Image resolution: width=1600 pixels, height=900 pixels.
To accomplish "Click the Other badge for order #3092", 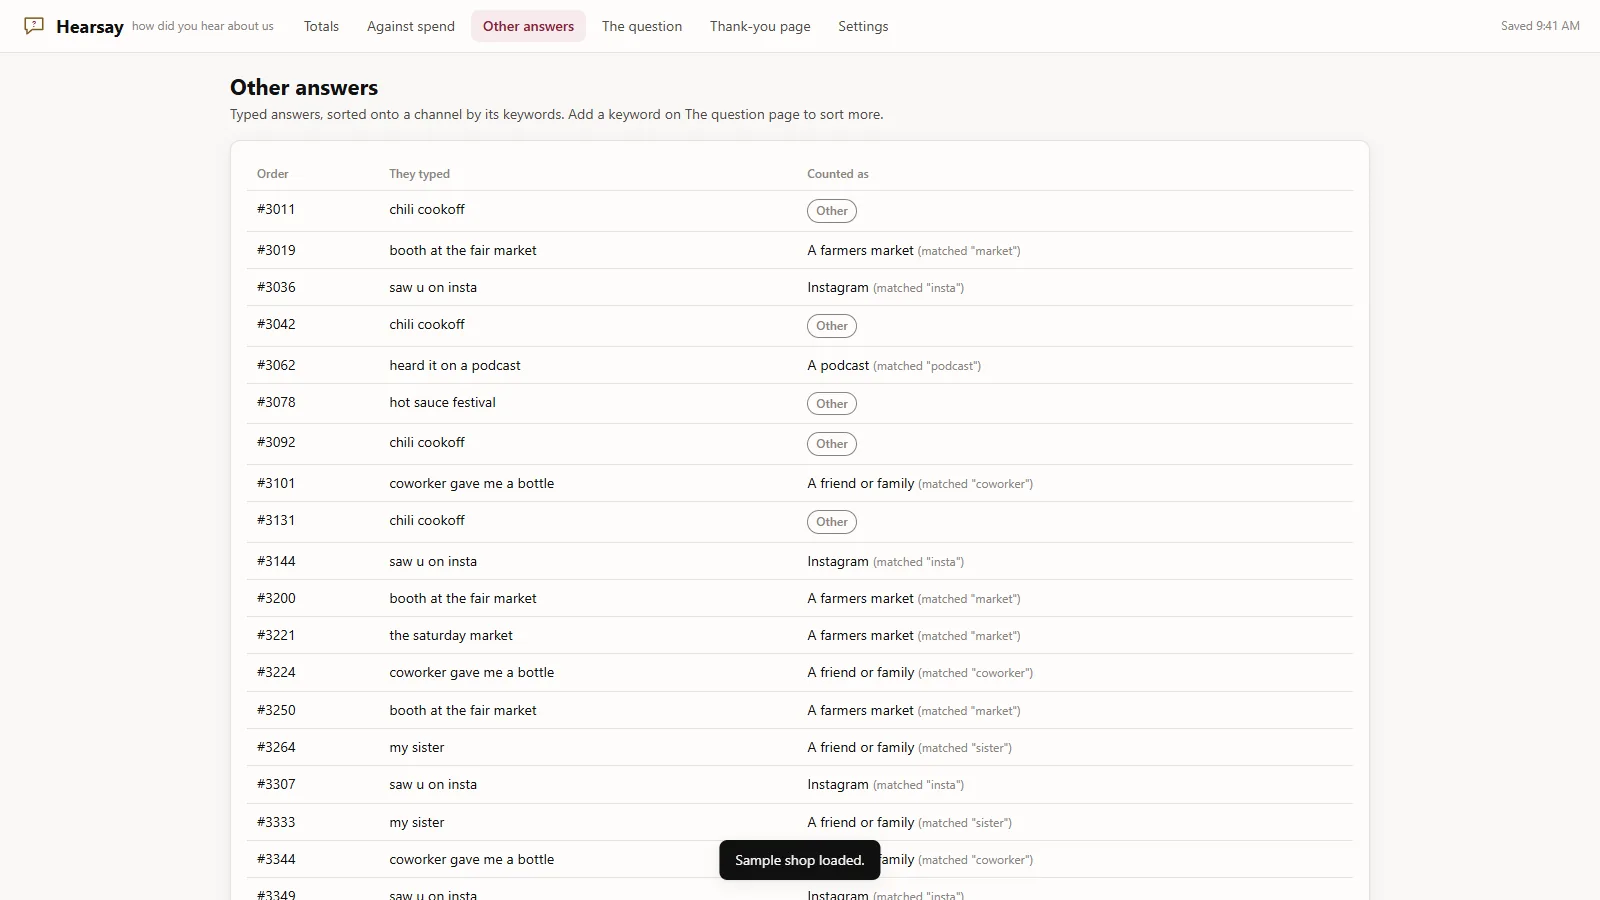I will click(832, 444).
